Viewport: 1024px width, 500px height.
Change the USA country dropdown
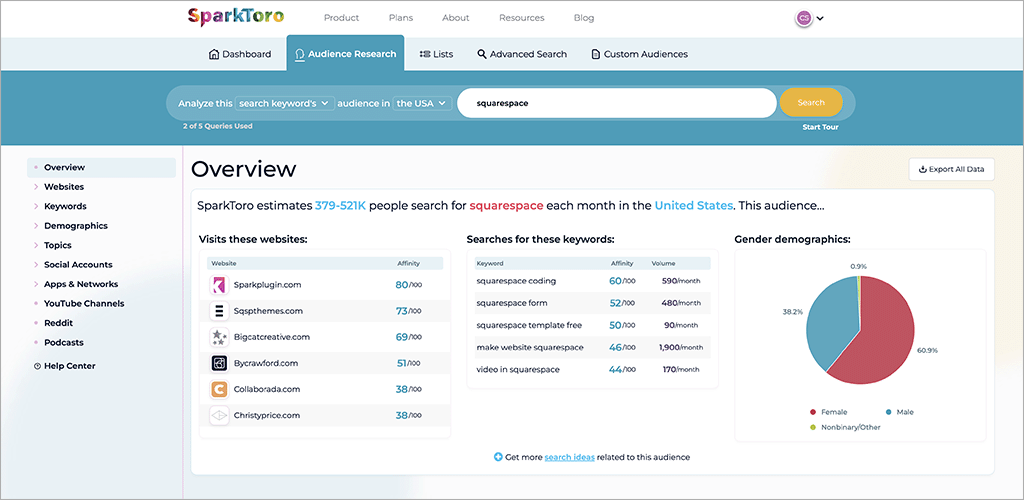coord(423,103)
